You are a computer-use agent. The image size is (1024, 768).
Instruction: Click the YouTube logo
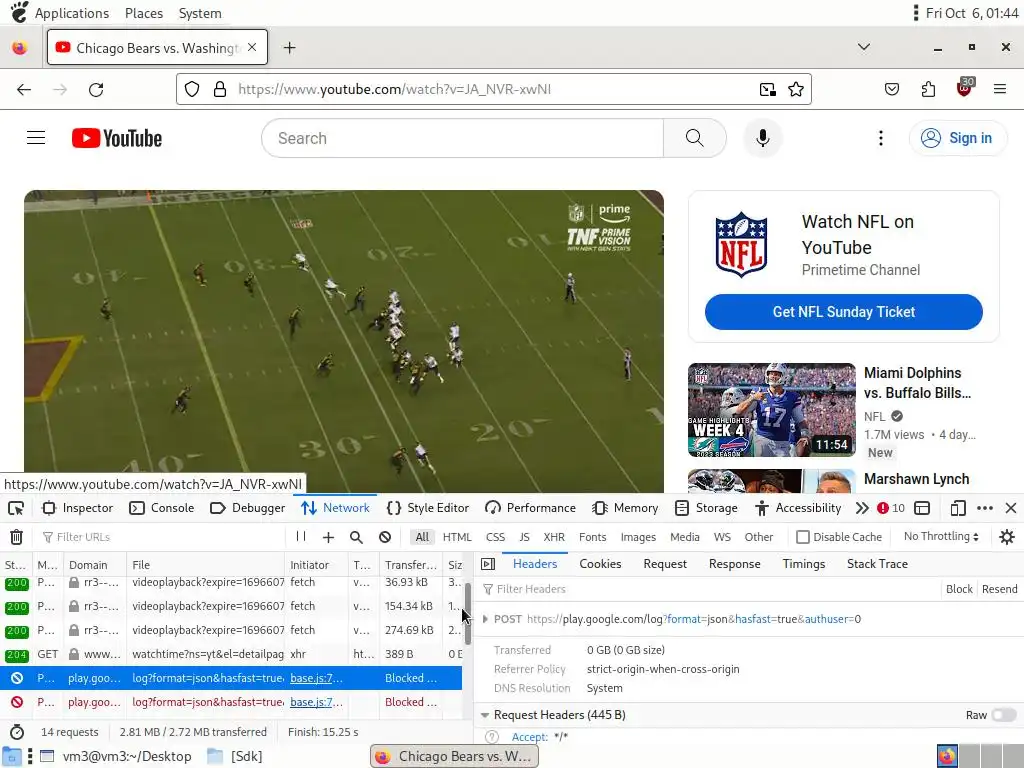[117, 138]
